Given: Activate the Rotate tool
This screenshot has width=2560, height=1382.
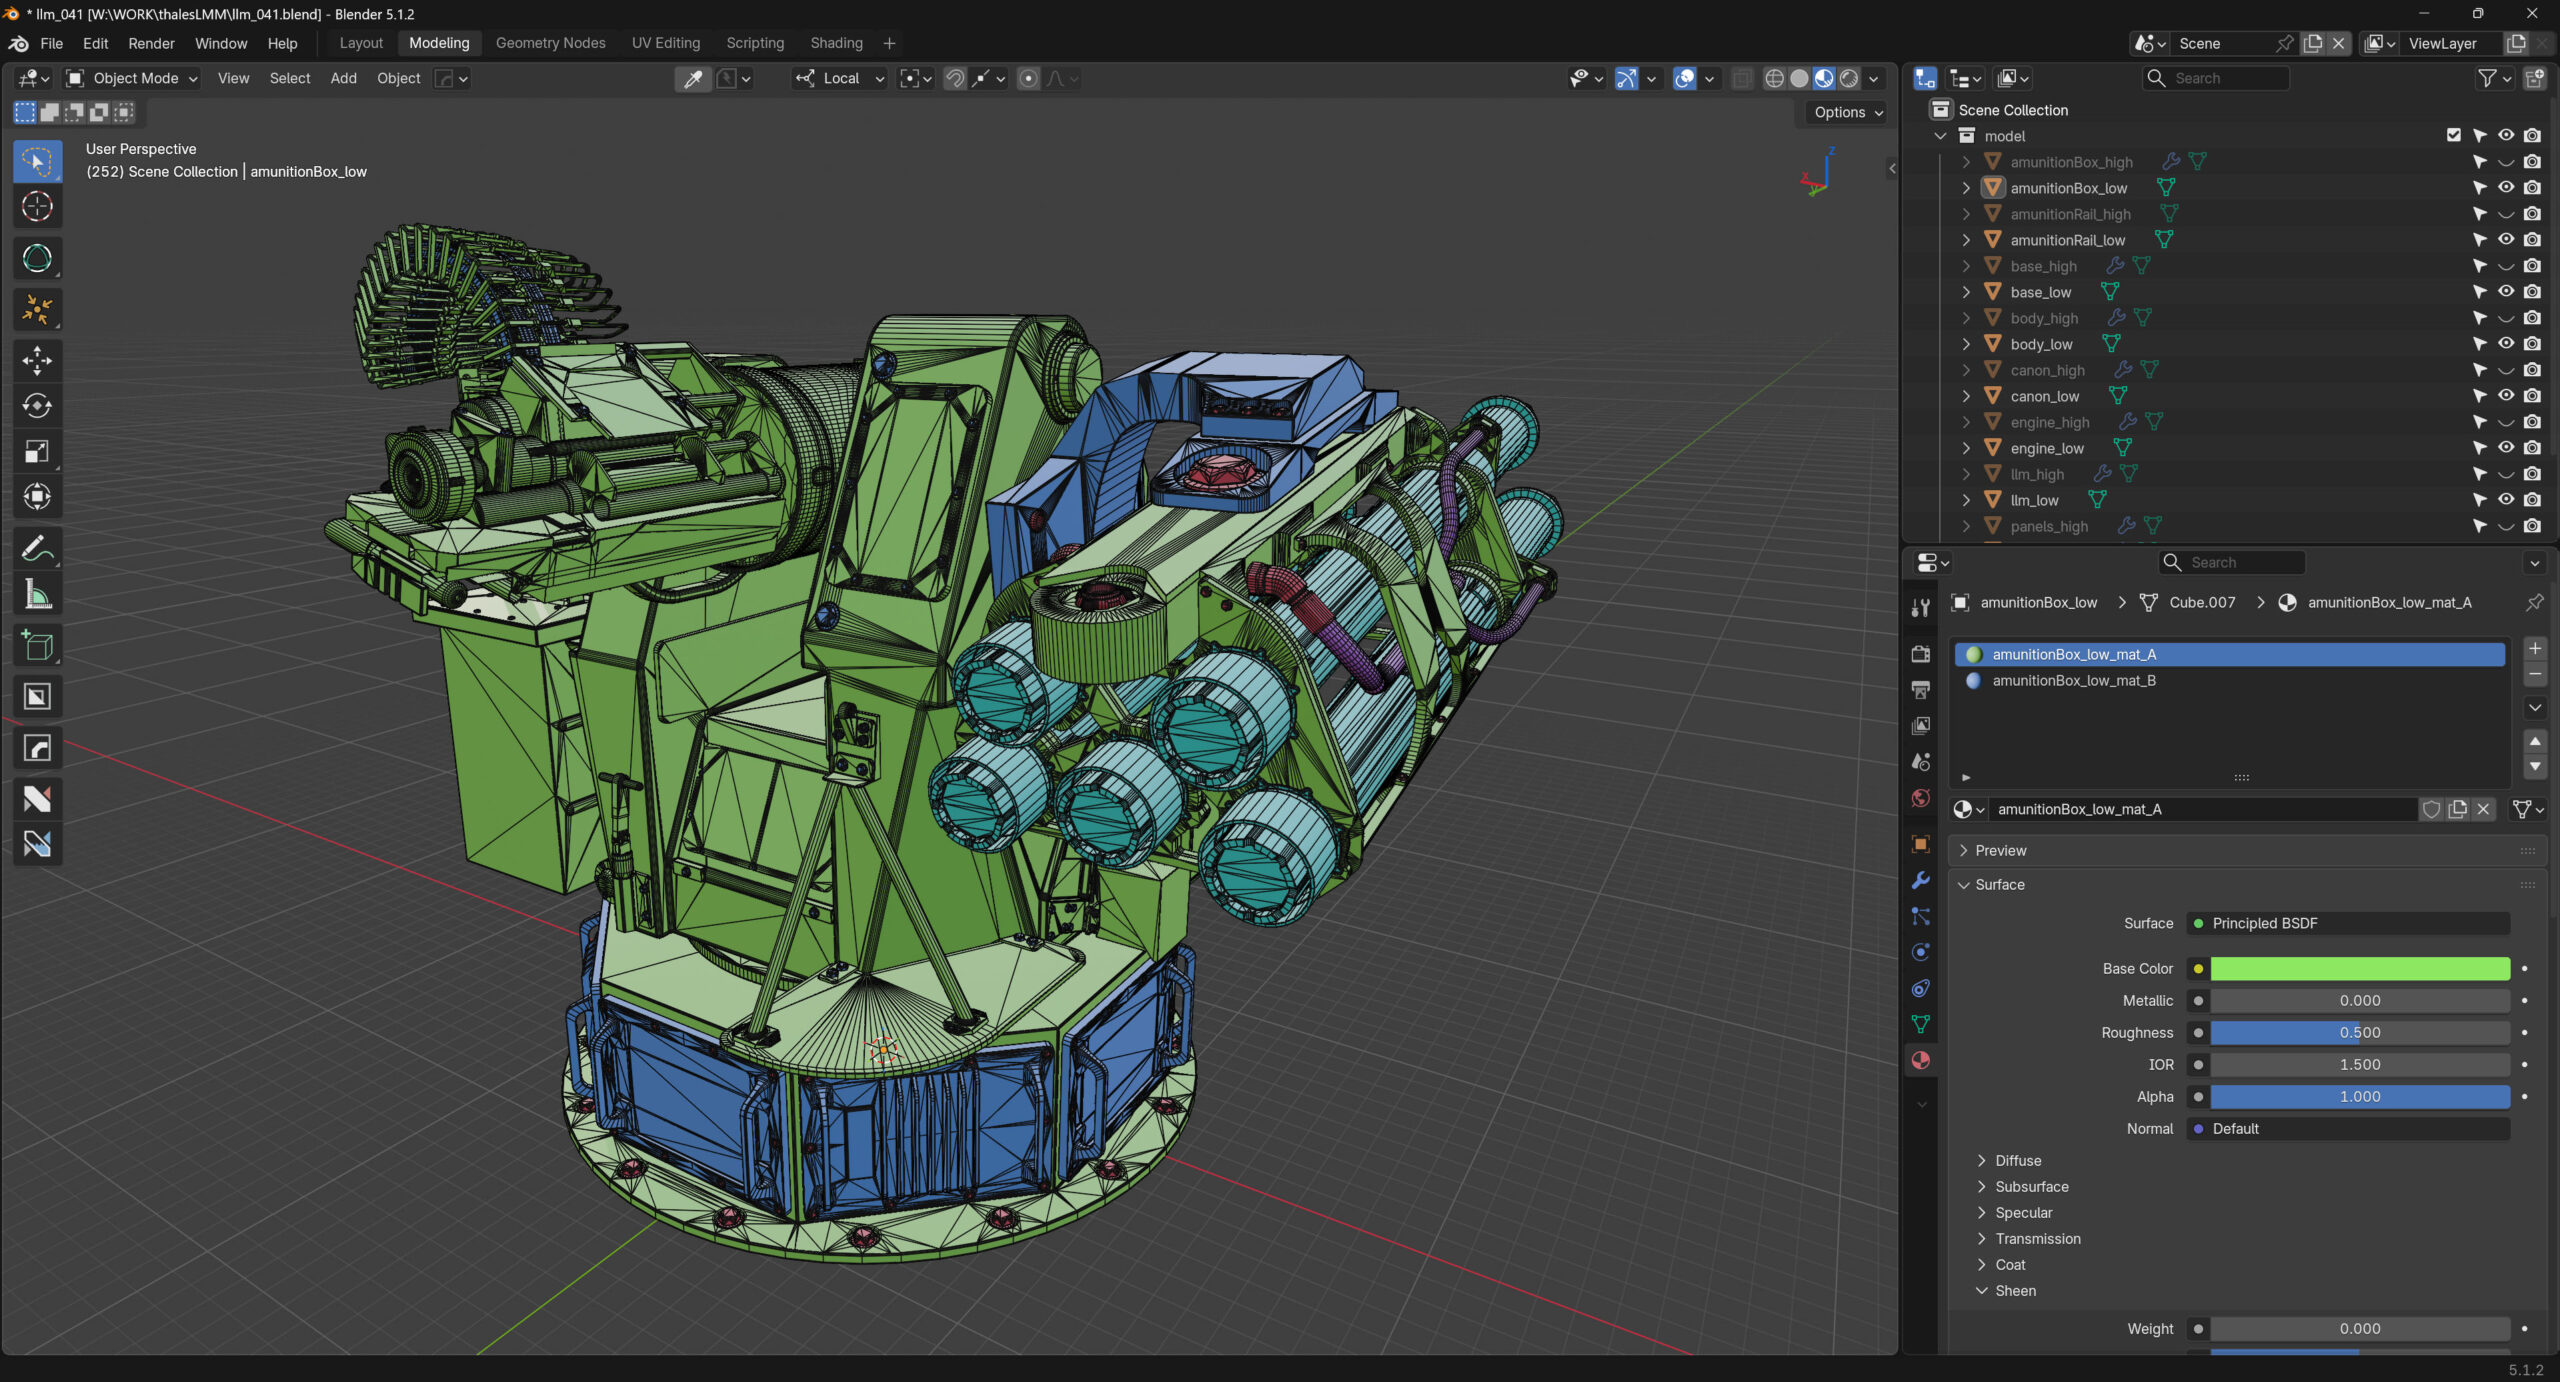Looking at the screenshot, I should tap(37, 406).
